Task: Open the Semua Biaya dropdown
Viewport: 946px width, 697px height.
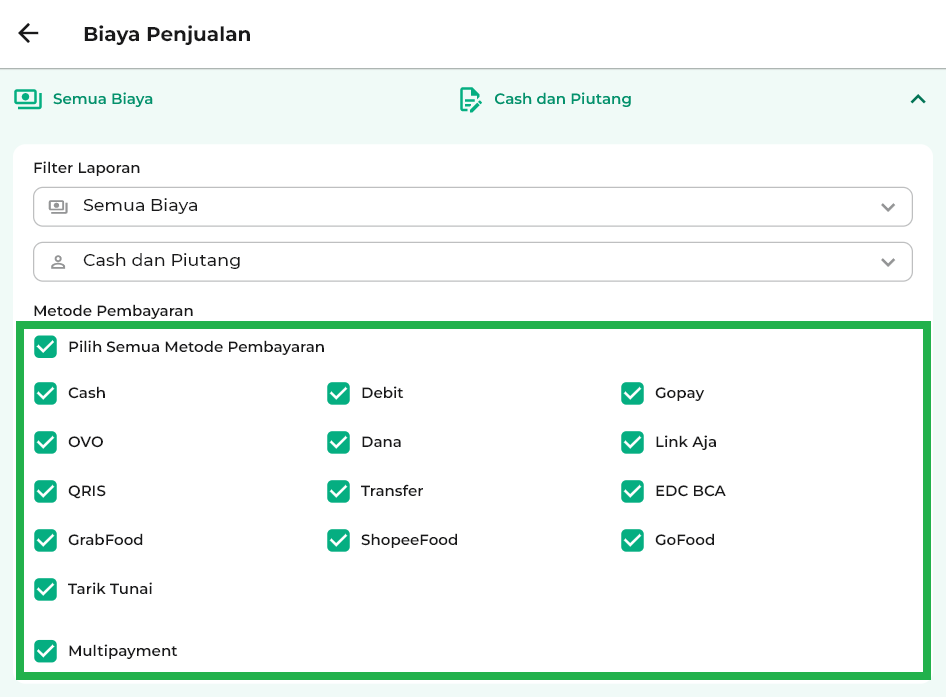Action: [x=472, y=206]
